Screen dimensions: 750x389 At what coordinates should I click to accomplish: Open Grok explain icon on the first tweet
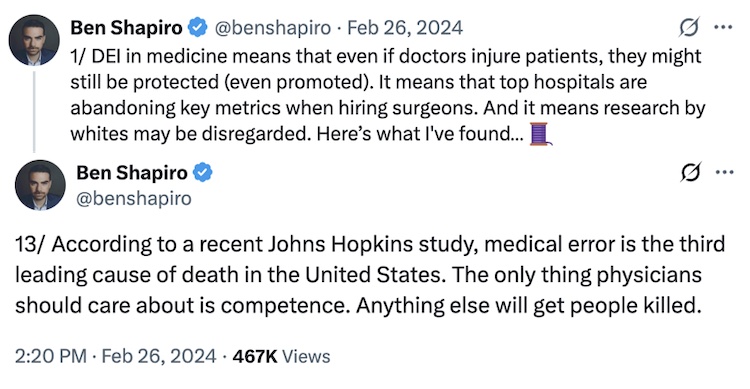(689, 27)
